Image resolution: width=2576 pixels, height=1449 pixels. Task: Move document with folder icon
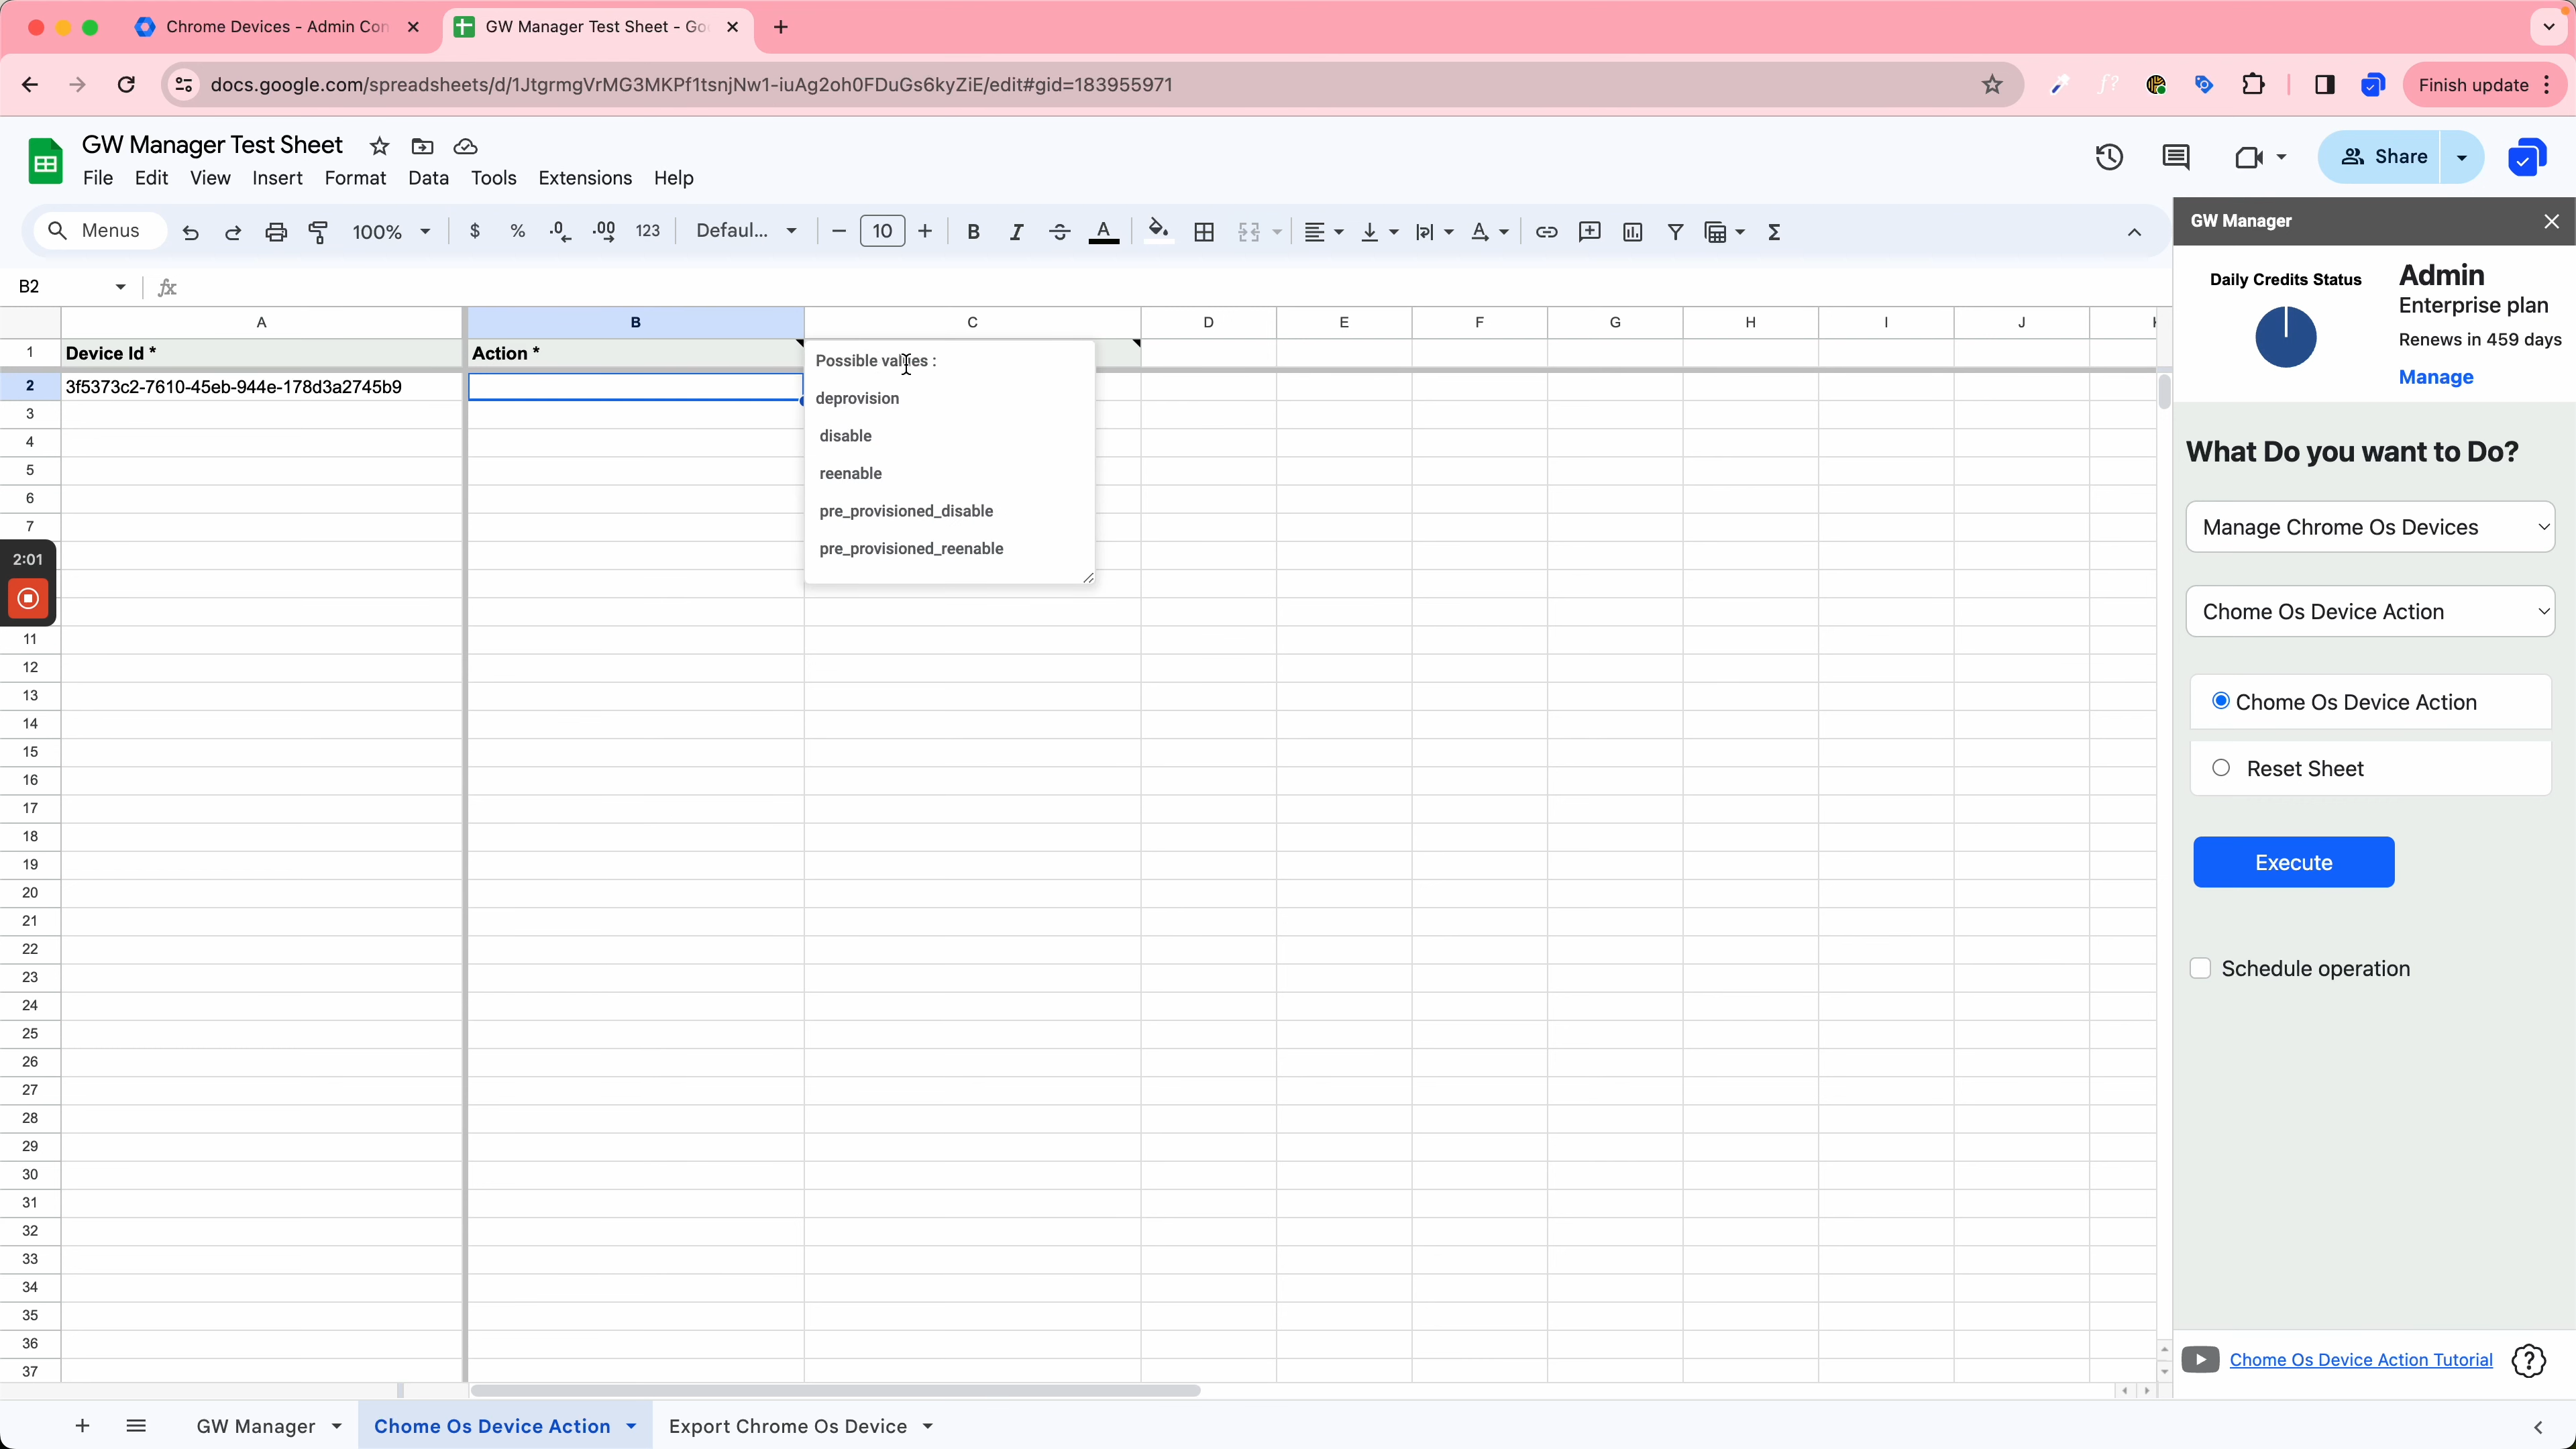point(422,147)
